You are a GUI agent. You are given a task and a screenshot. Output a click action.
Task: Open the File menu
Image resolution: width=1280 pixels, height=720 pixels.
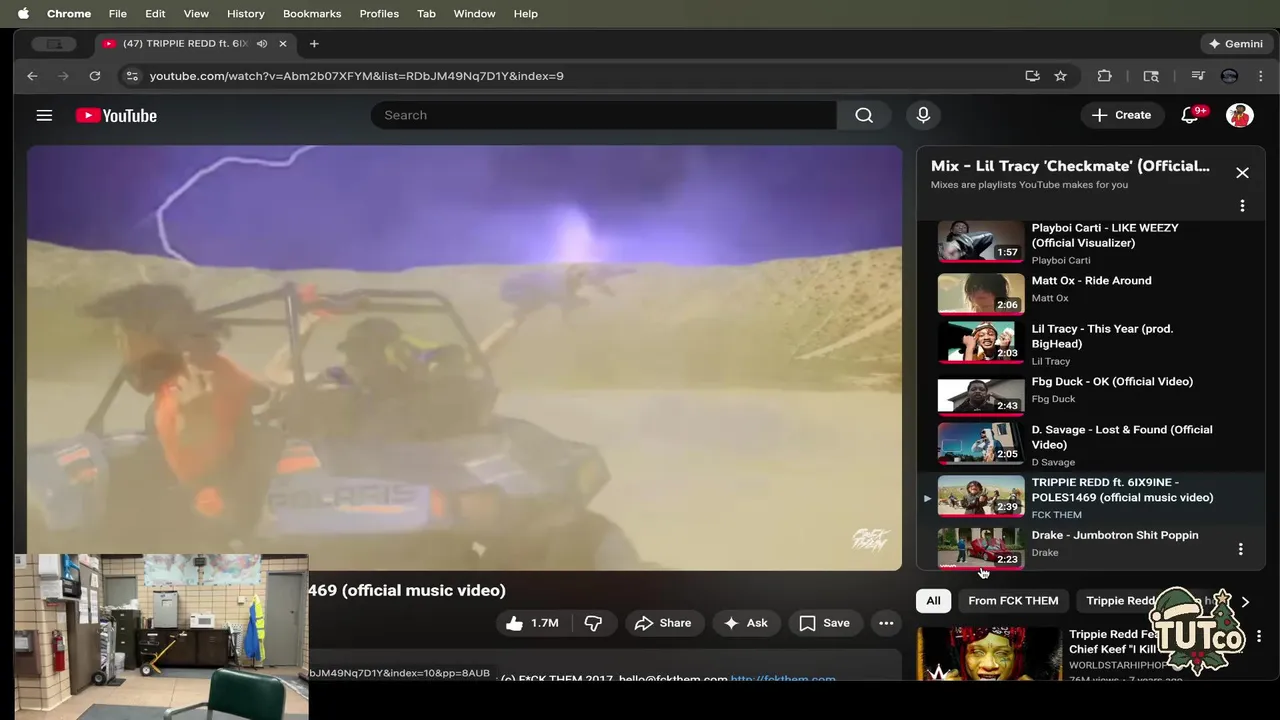[x=117, y=14]
